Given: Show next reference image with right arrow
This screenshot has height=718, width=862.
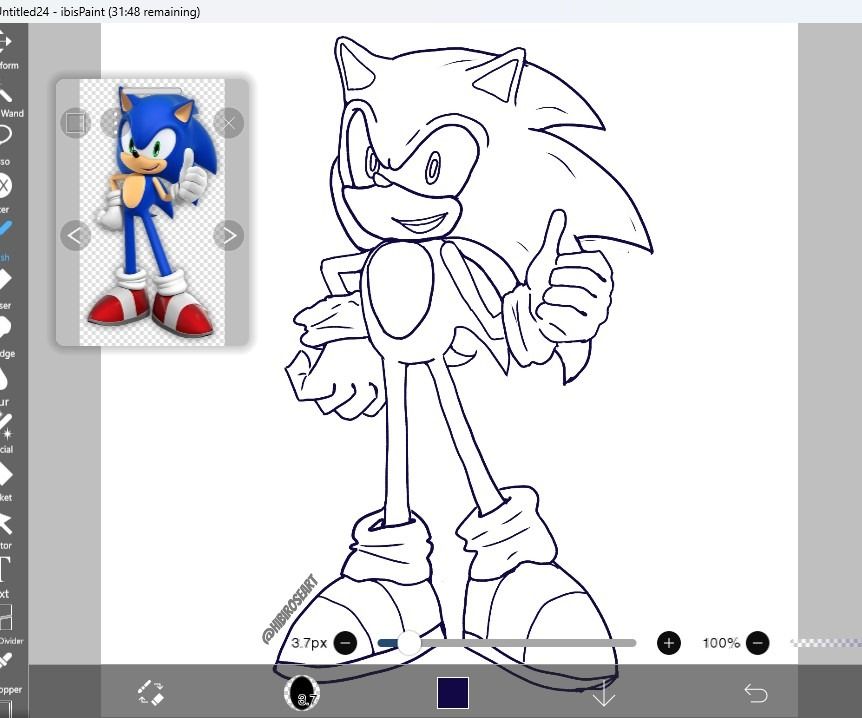Looking at the screenshot, I should 229,236.
